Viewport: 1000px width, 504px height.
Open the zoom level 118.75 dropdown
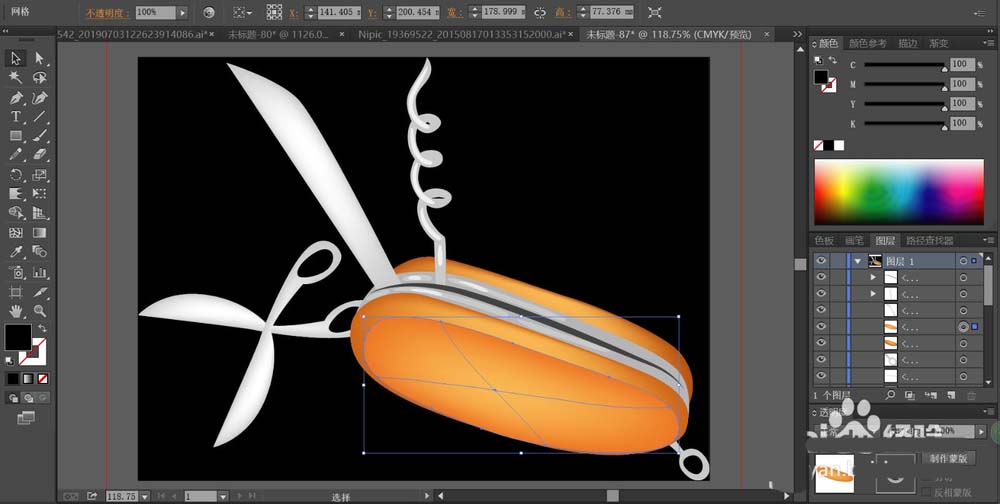click(x=145, y=496)
